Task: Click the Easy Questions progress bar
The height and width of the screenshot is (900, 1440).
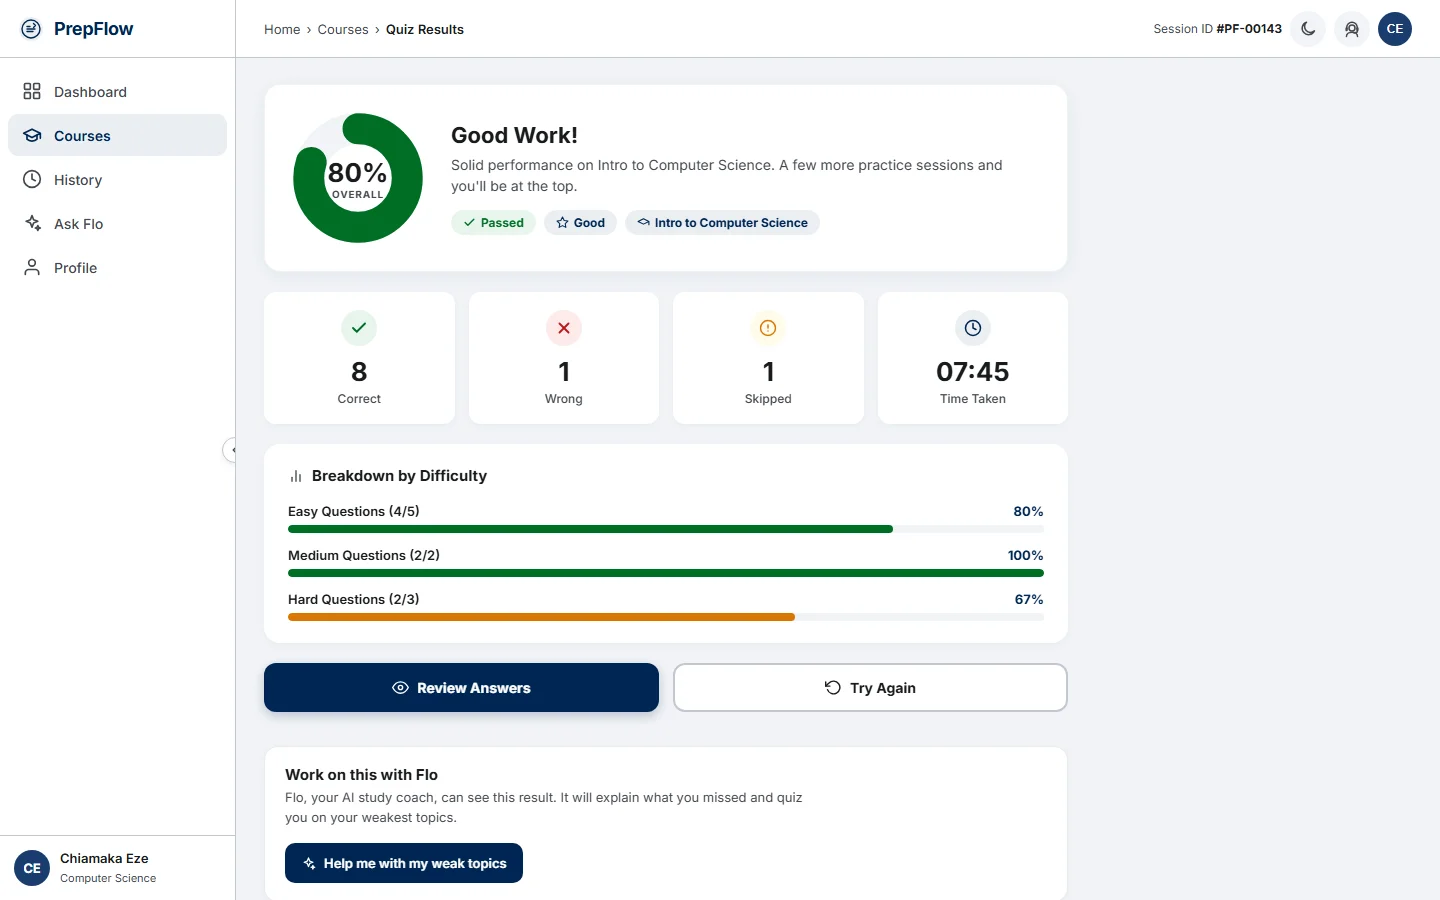Action: 666,529
